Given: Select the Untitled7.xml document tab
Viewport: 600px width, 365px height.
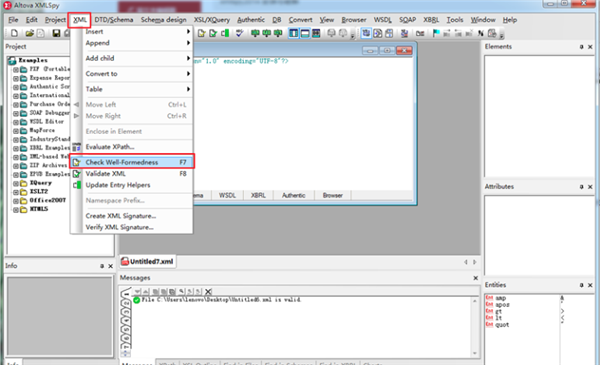Looking at the screenshot, I should pyautogui.click(x=148, y=262).
